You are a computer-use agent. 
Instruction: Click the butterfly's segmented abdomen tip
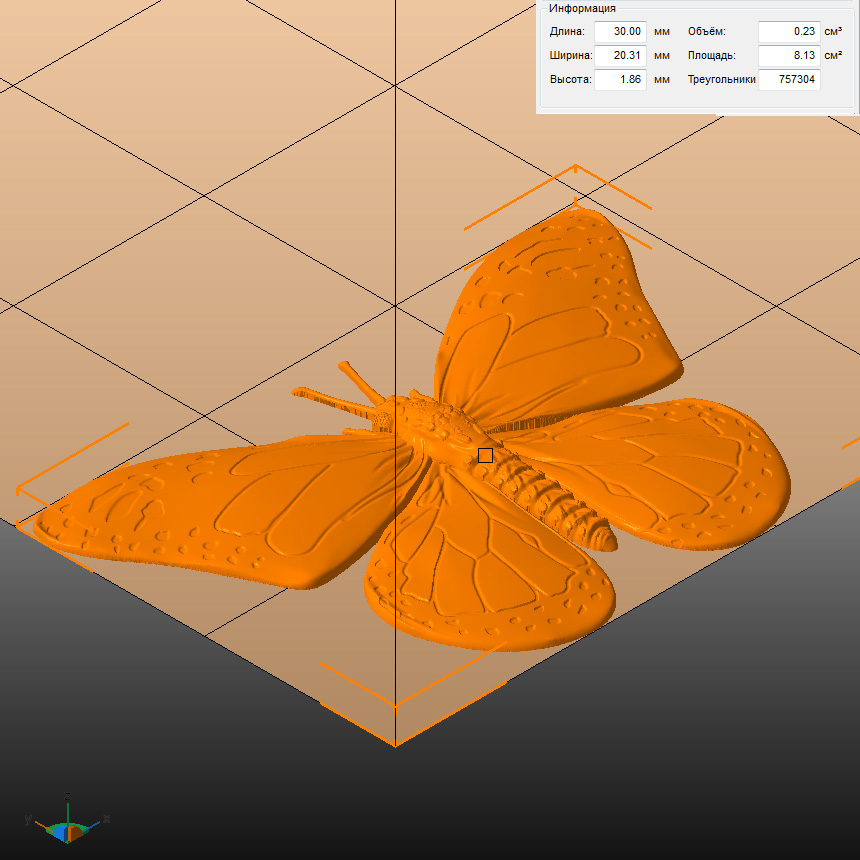point(602,537)
